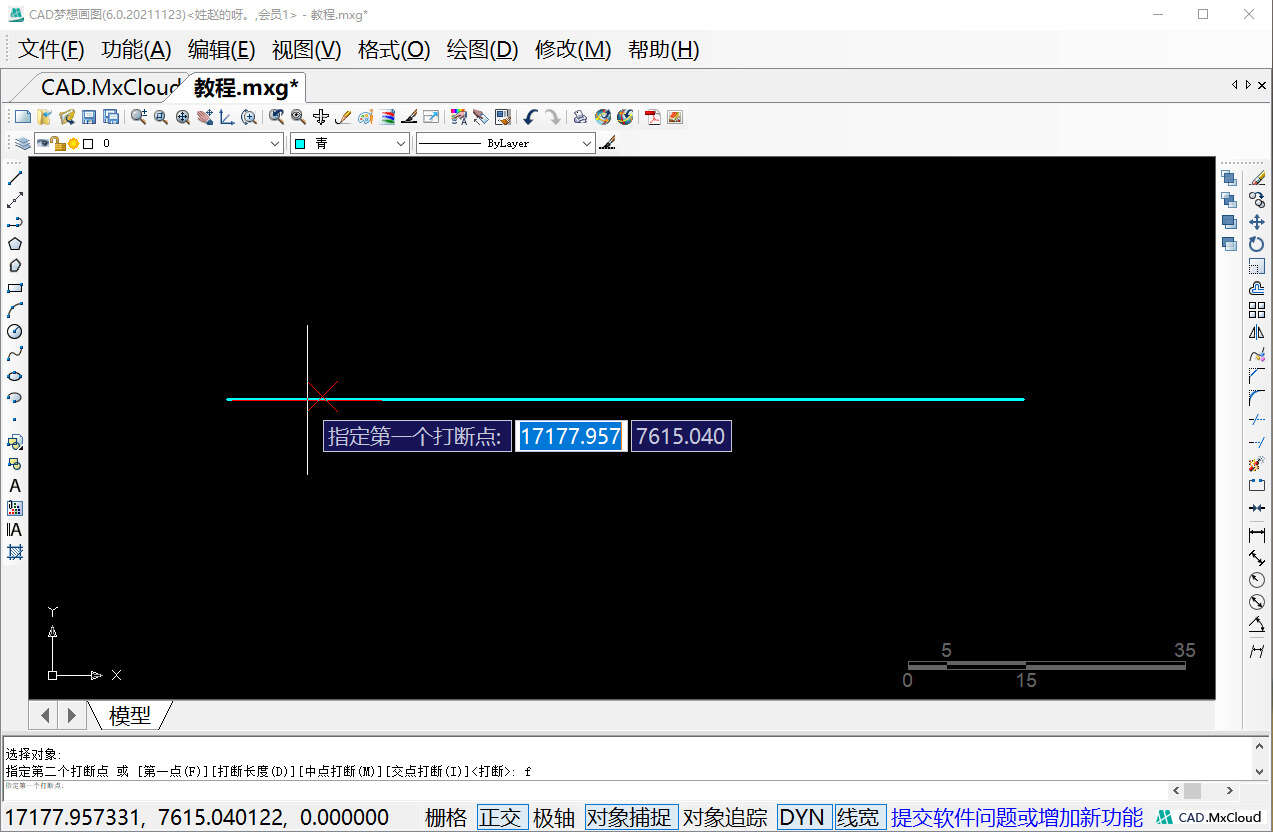Go to previous document tab arrow
Image resolution: width=1273 pixels, height=832 pixels.
[1234, 85]
